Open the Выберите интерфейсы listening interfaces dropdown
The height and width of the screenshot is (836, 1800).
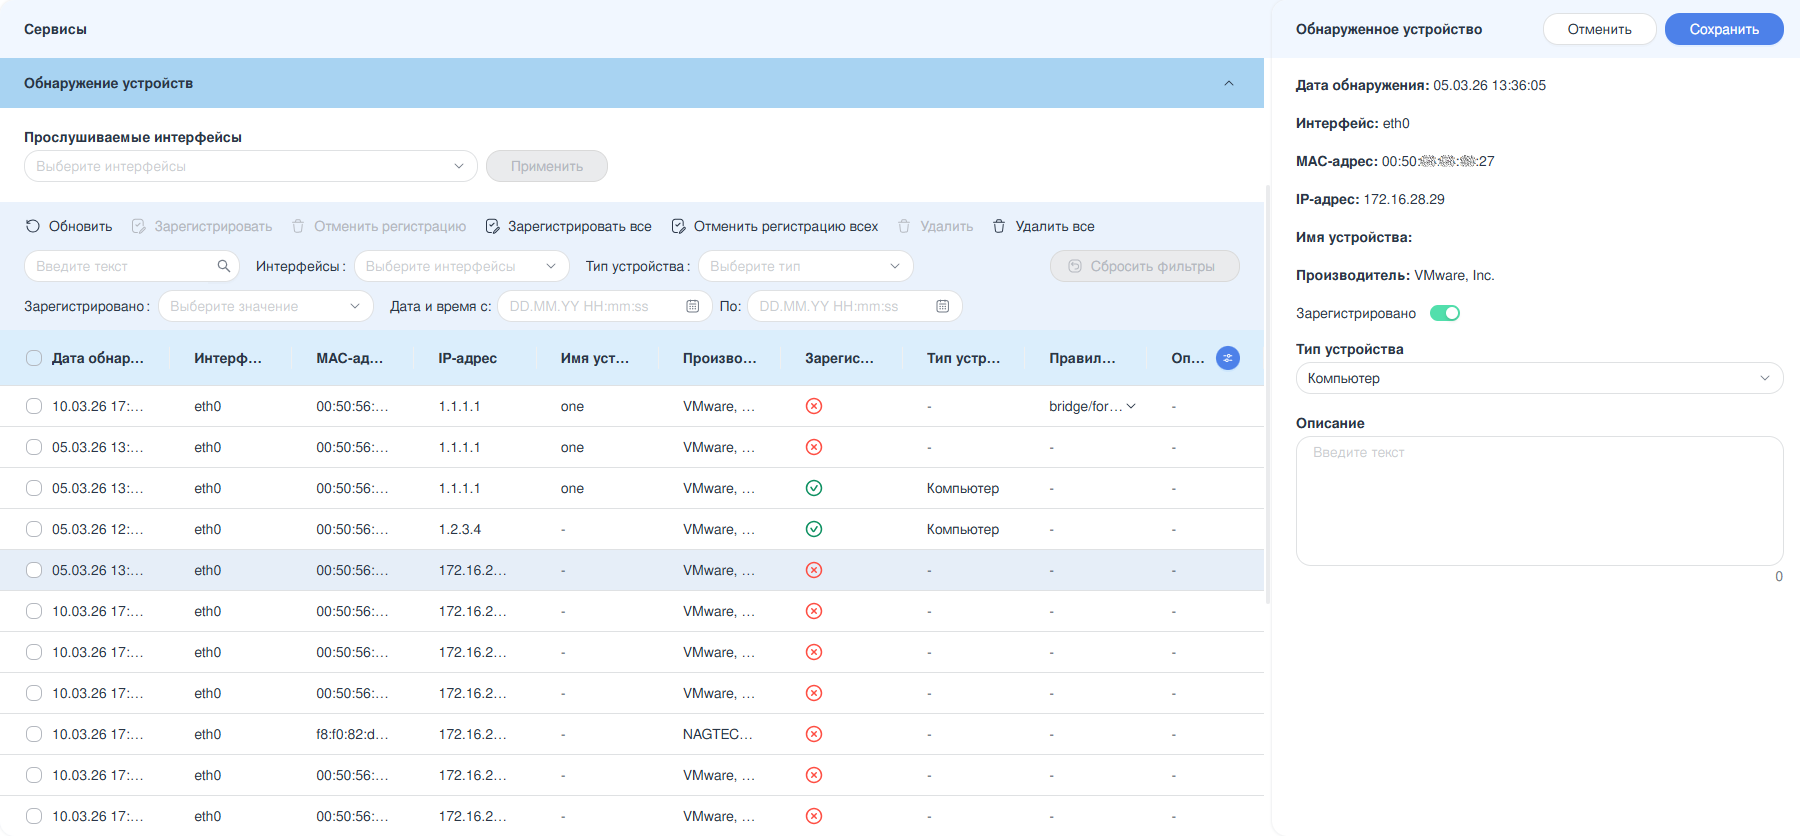(250, 166)
